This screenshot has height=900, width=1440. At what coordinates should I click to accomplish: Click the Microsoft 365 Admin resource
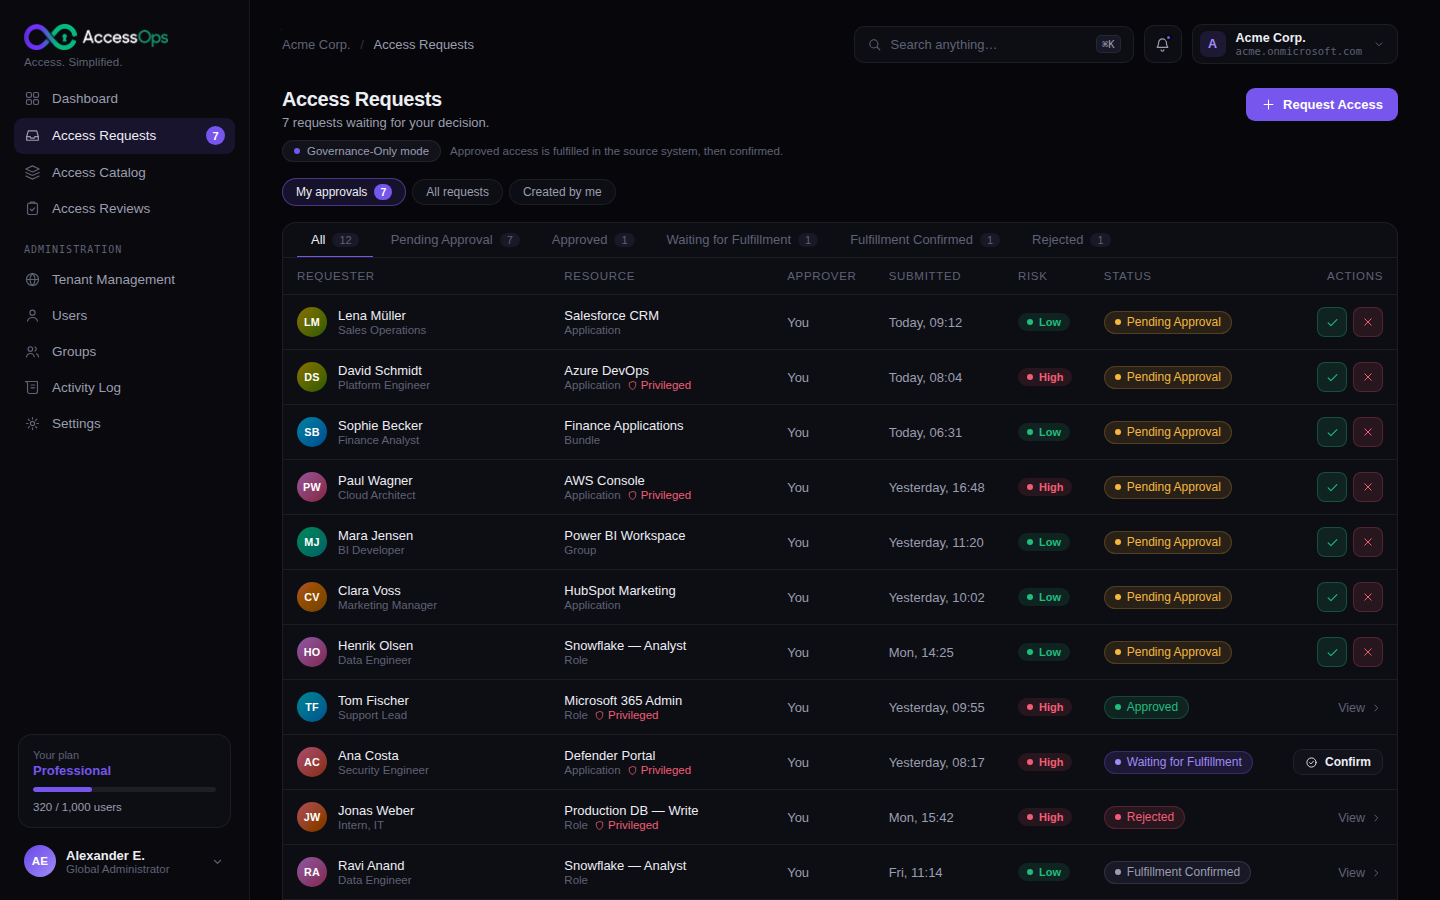point(623,701)
